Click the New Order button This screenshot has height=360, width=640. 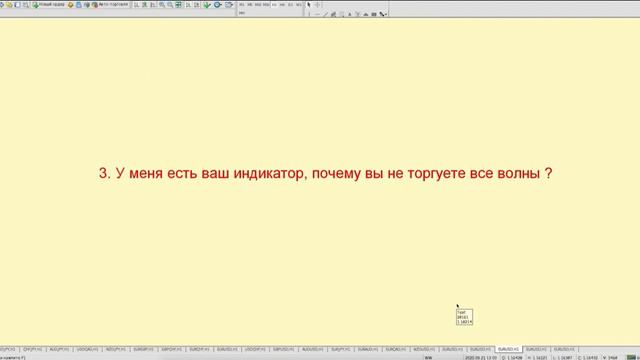click(49, 5)
